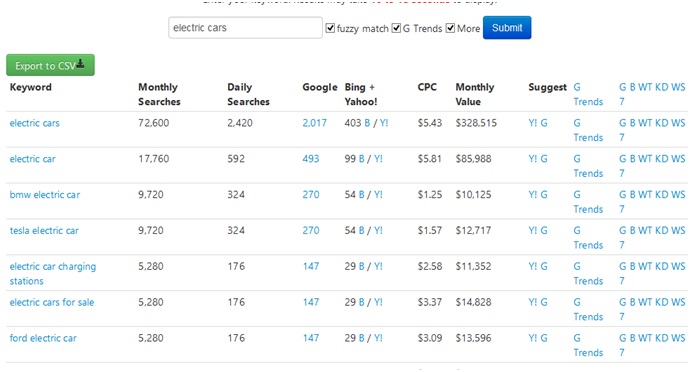690x372 pixels.
Task: Click the Keyword column header
Action: pyautogui.click(x=31, y=87)
